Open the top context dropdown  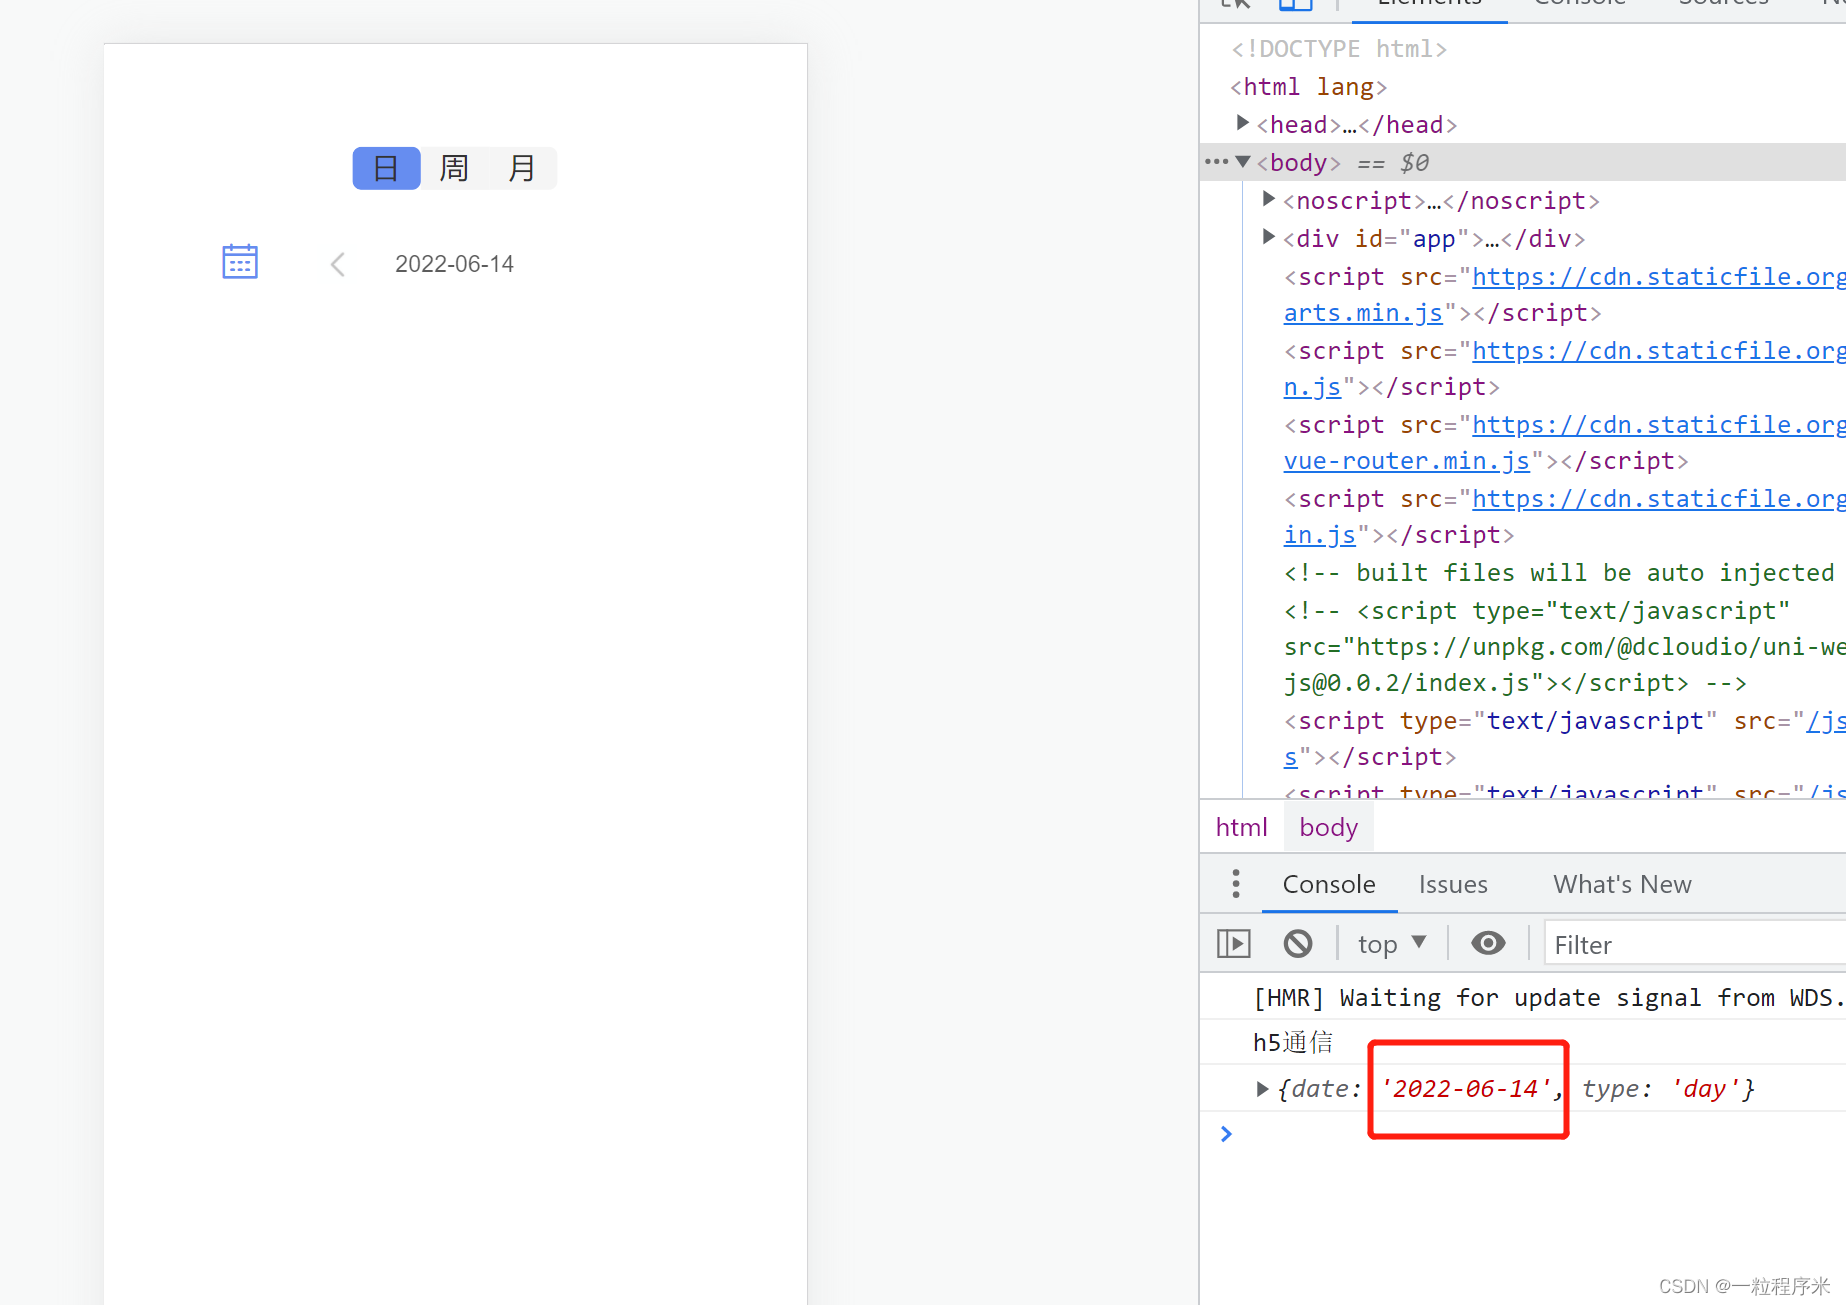[1392, 944]
